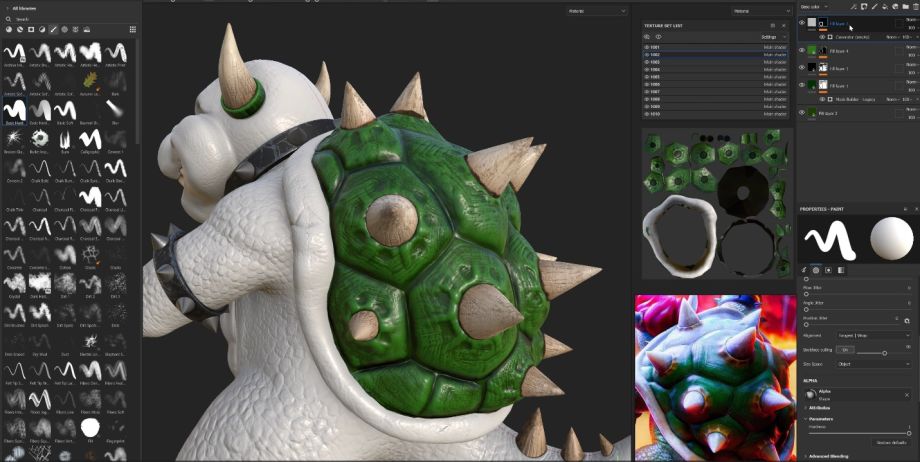Open the Brush properties tab
Viewport: 920px width, 462px height.
(804, 270)
